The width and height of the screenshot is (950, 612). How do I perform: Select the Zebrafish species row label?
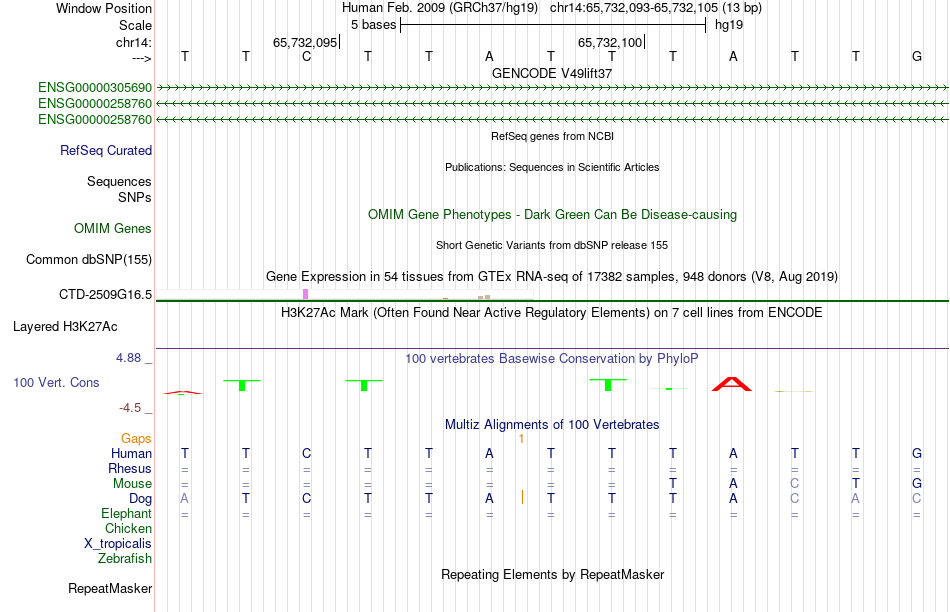[x=125, y=559]
